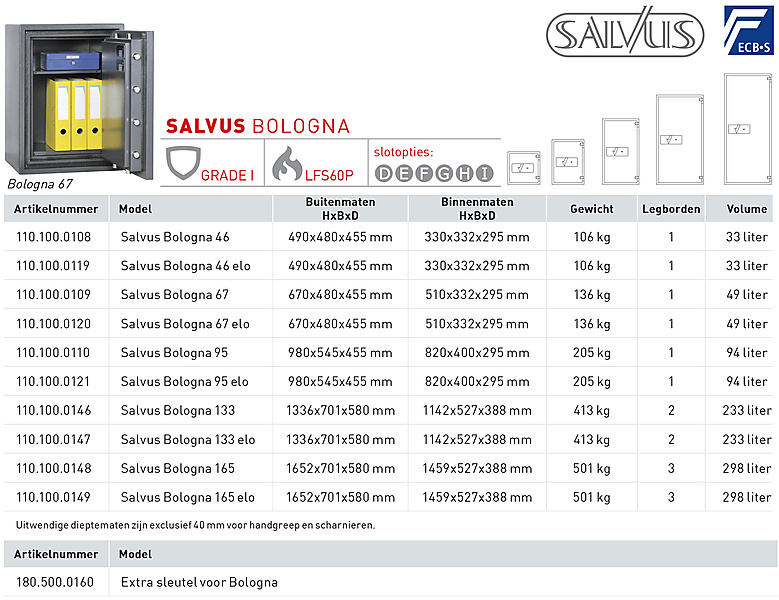Click the smallest safe size silhouette
Image resolution: width=779 pixels, height=600 pixels.
tap(523, 167)
